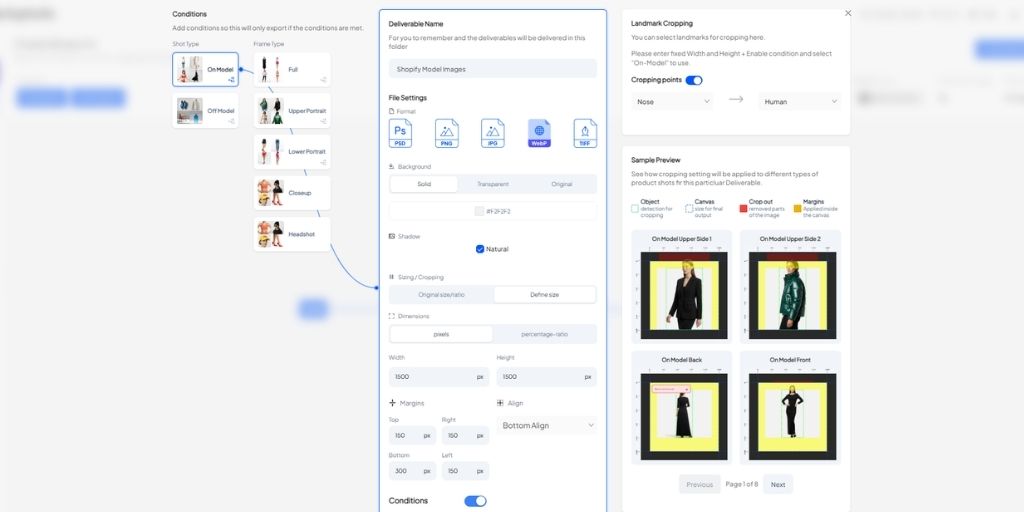Click the Width input field
Screen dimensions: 1024x512
coord(439,377)
